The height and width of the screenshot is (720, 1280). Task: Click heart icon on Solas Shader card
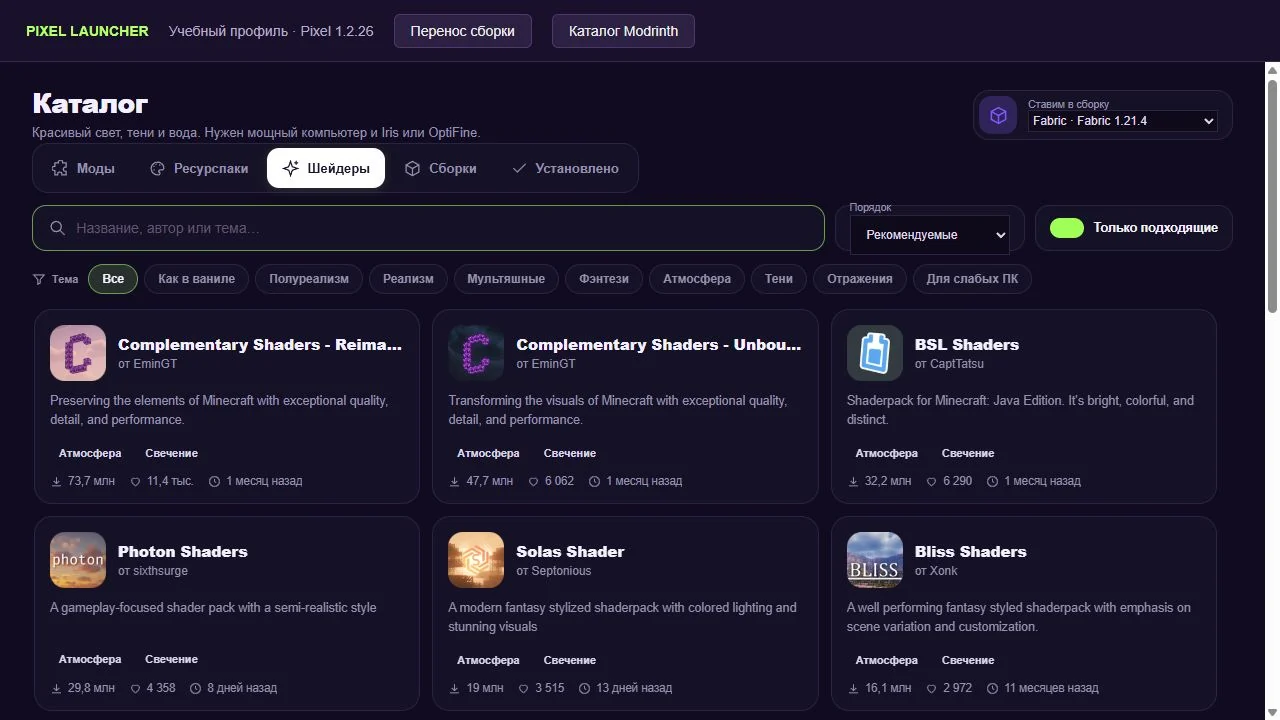tap(524, 688)
